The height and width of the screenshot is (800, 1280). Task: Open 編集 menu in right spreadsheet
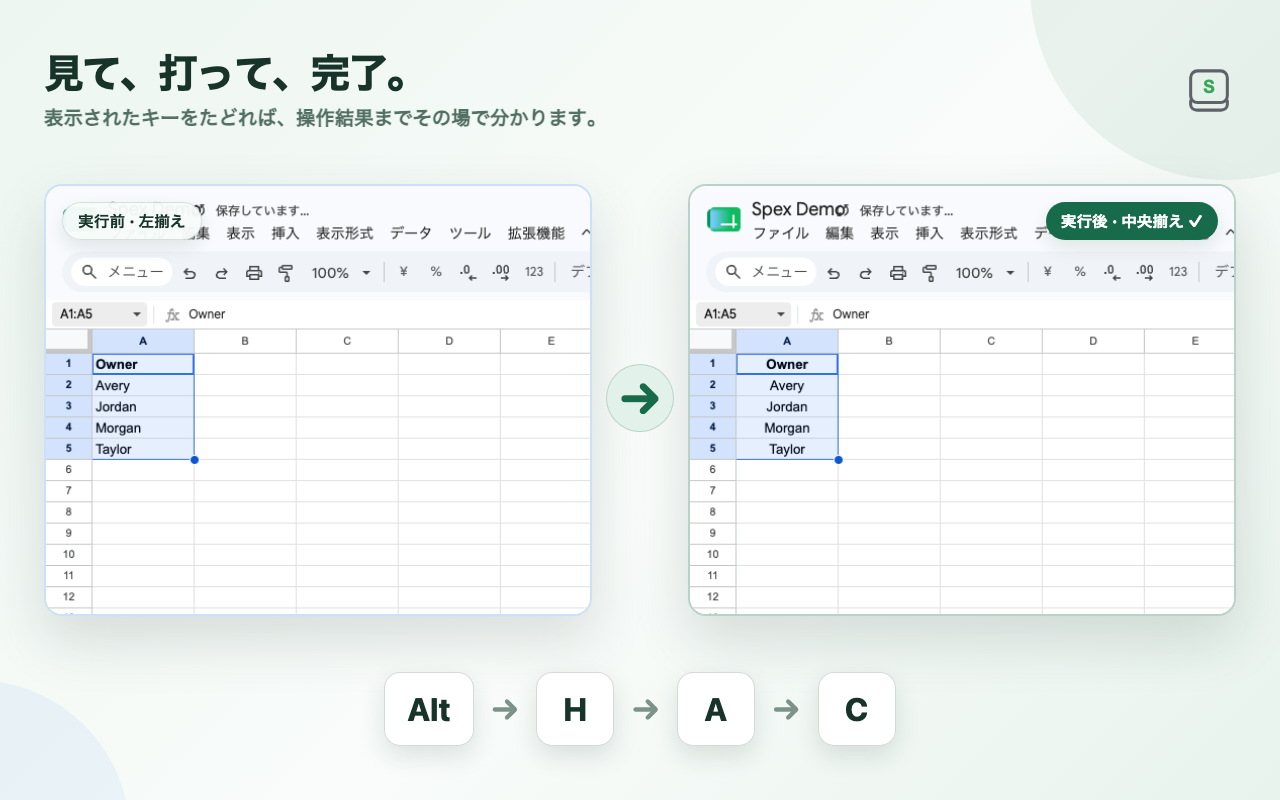(x=839, y=233)
